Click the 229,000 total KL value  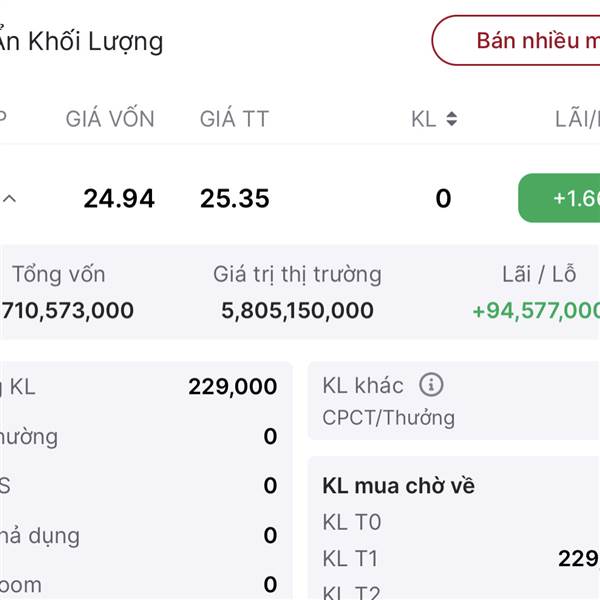(233, 386)
